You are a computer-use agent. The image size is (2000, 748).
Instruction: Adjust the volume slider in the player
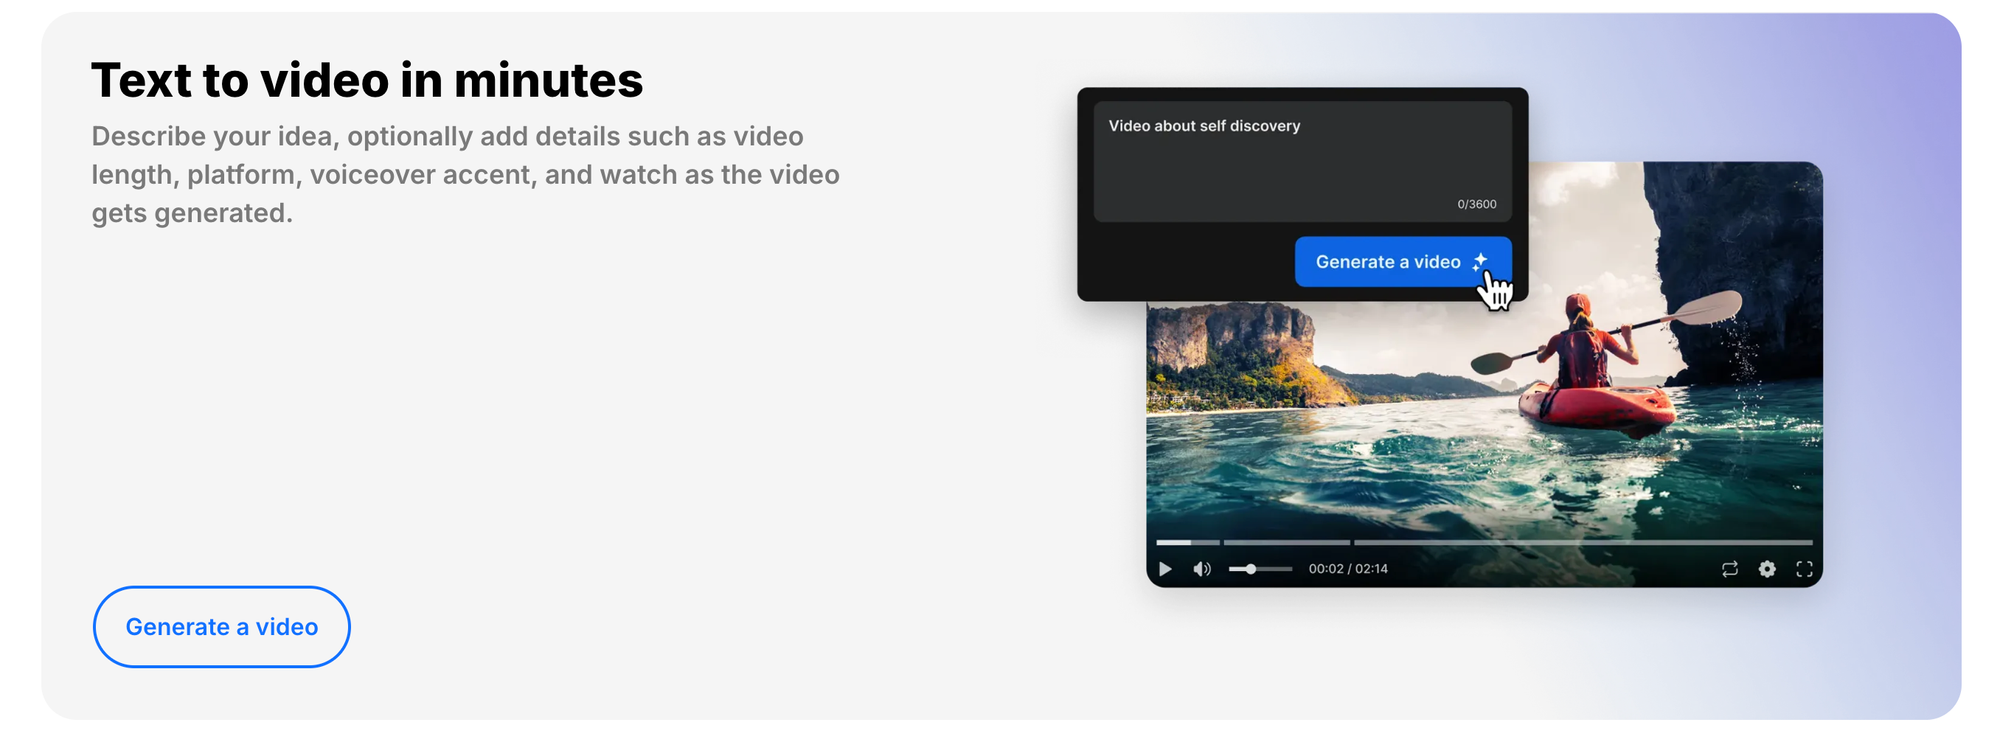1260,569
